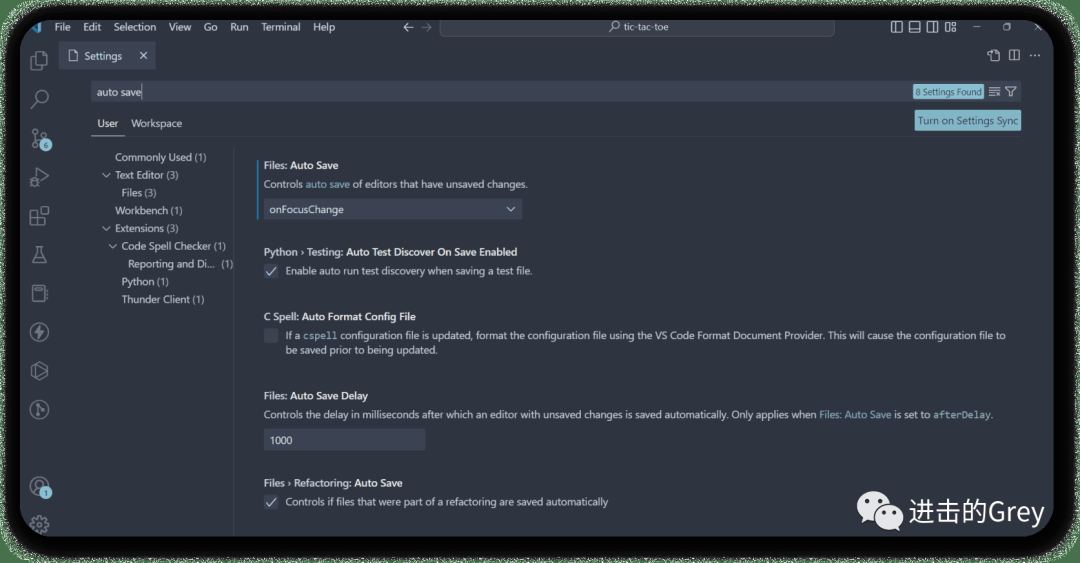Clear the settings search input
1080x563 pixels.
click(x=995, y=92)
